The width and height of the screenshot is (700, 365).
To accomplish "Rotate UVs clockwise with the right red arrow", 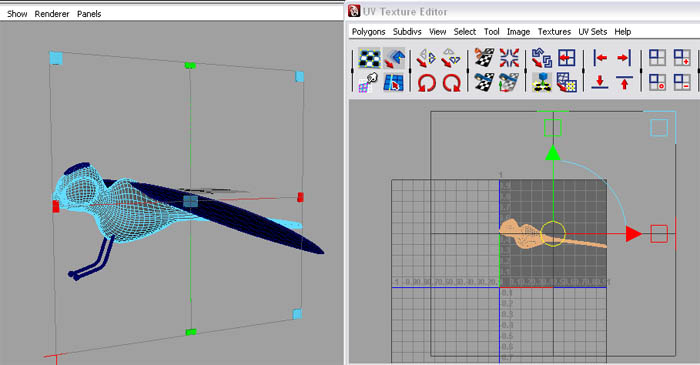I will pos(451,83).
